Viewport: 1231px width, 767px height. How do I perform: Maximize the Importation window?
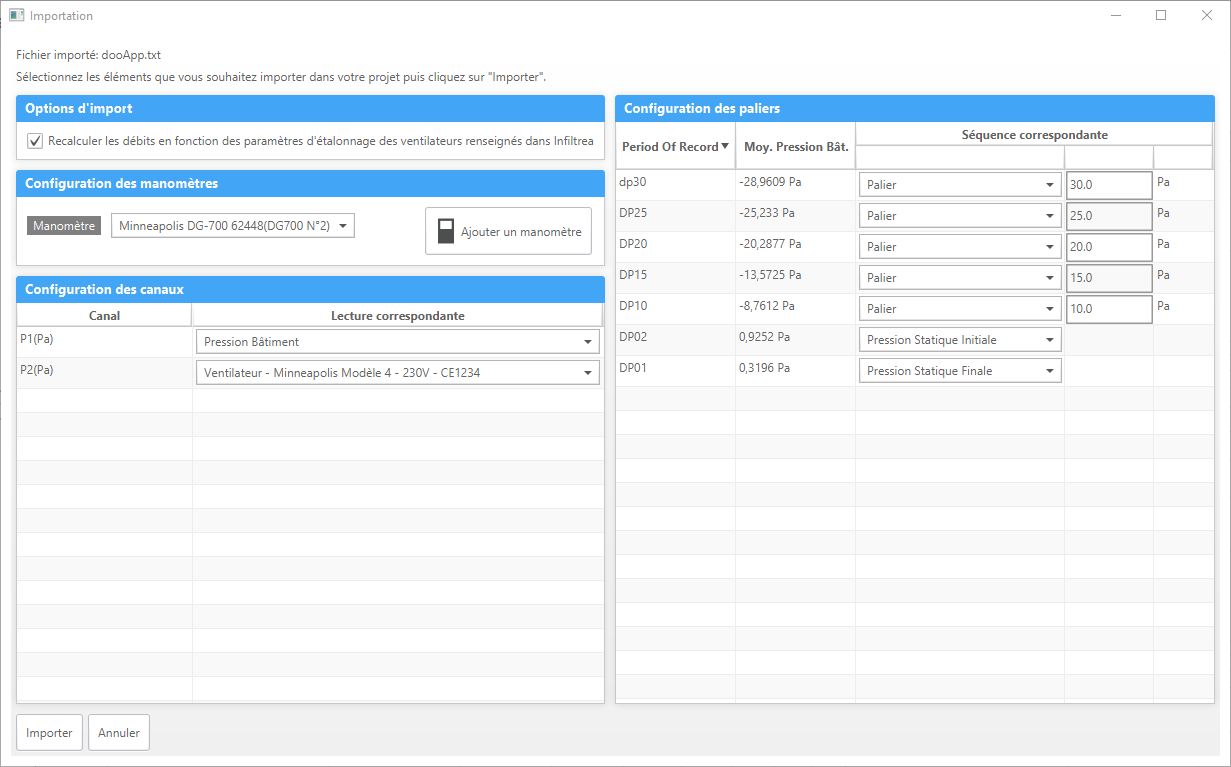point(1161,15)
